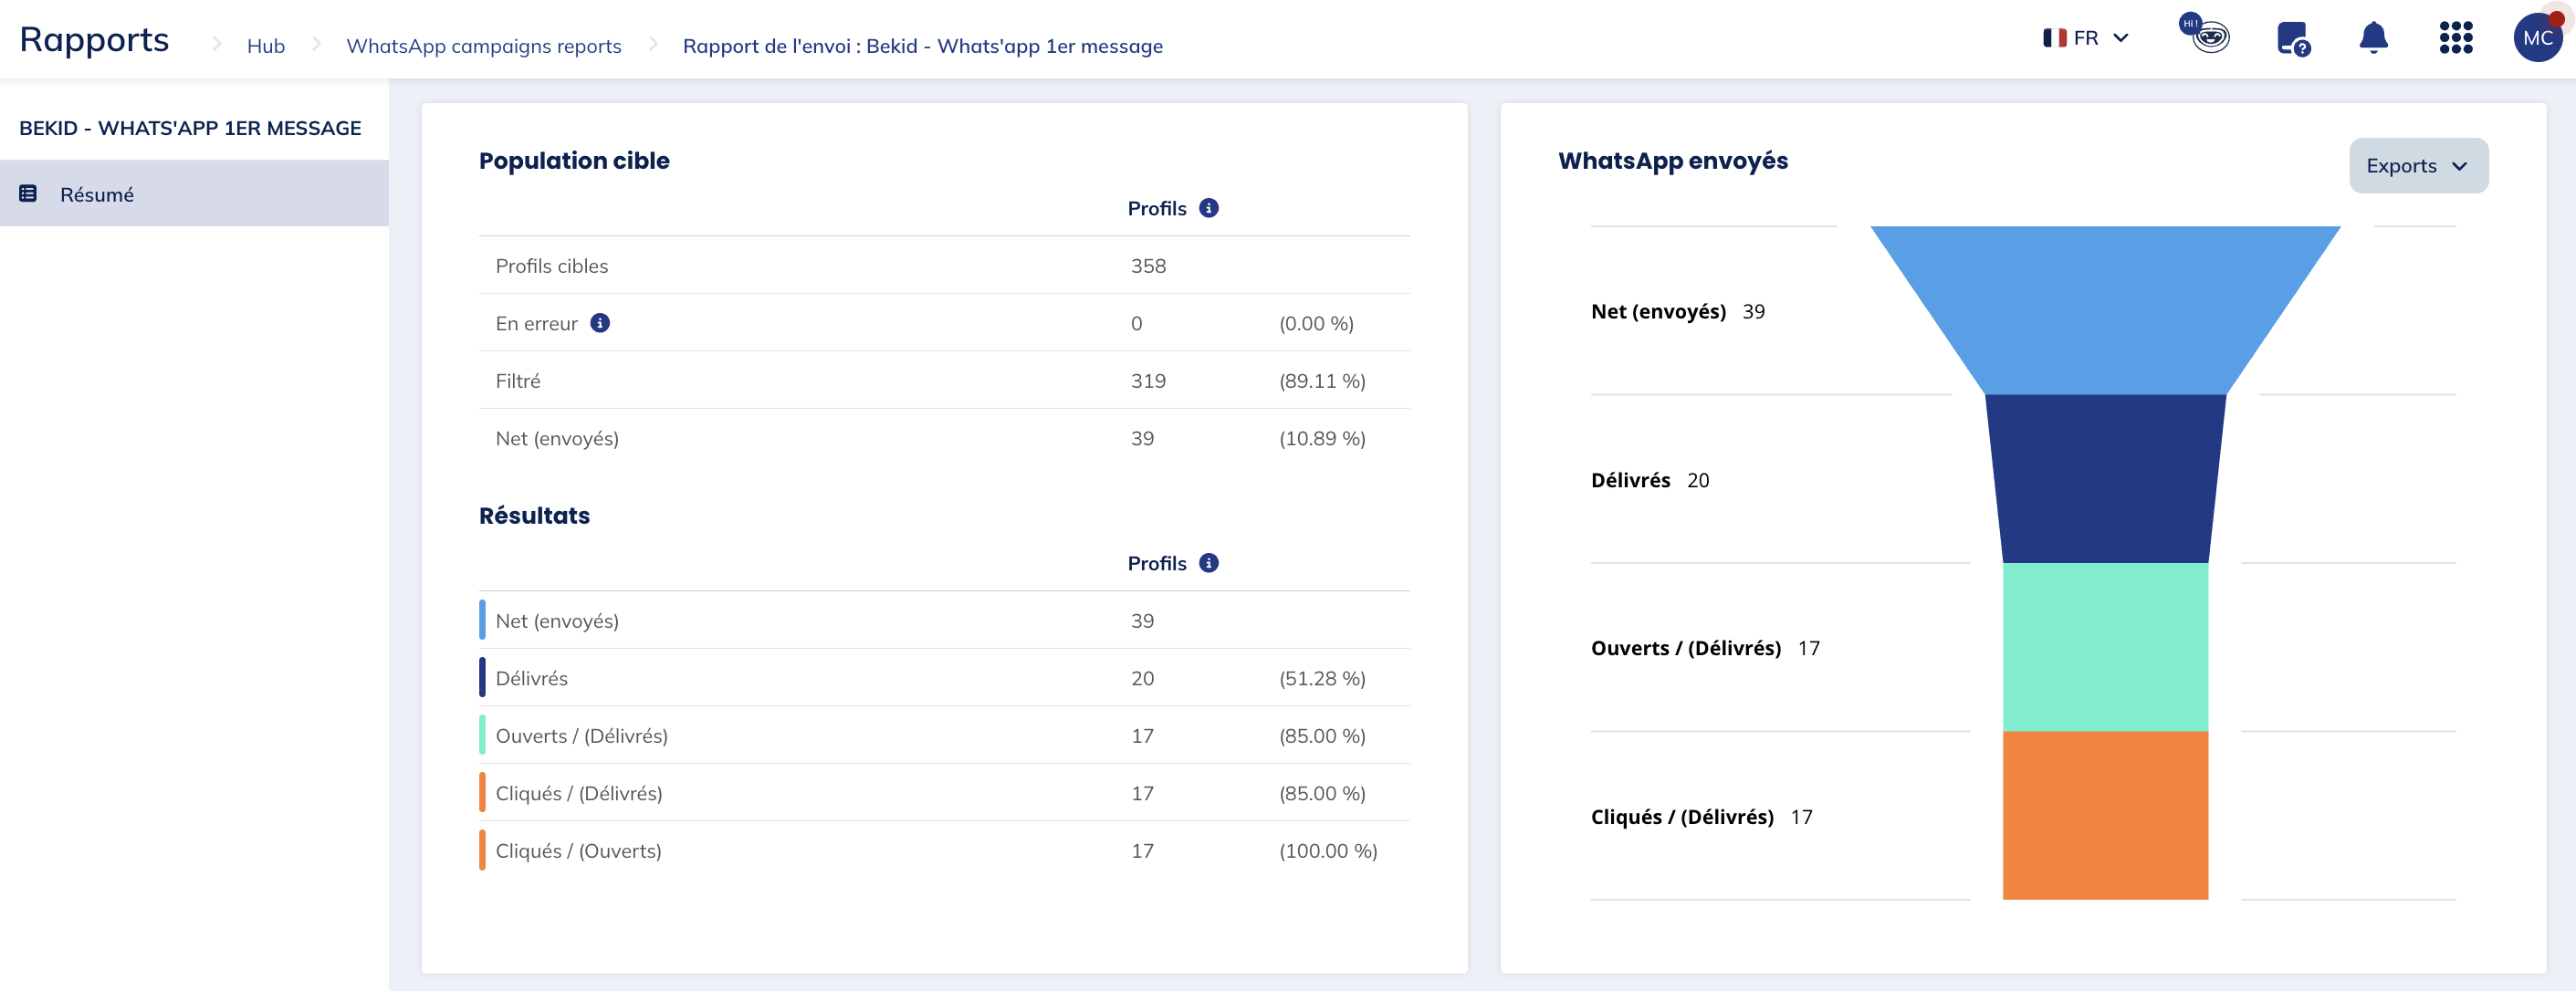Image resolution: width=2576 pixels, height=991 pixels.
Task: Navigate to the Hub breadcrumb link
Action: [265, 45]
